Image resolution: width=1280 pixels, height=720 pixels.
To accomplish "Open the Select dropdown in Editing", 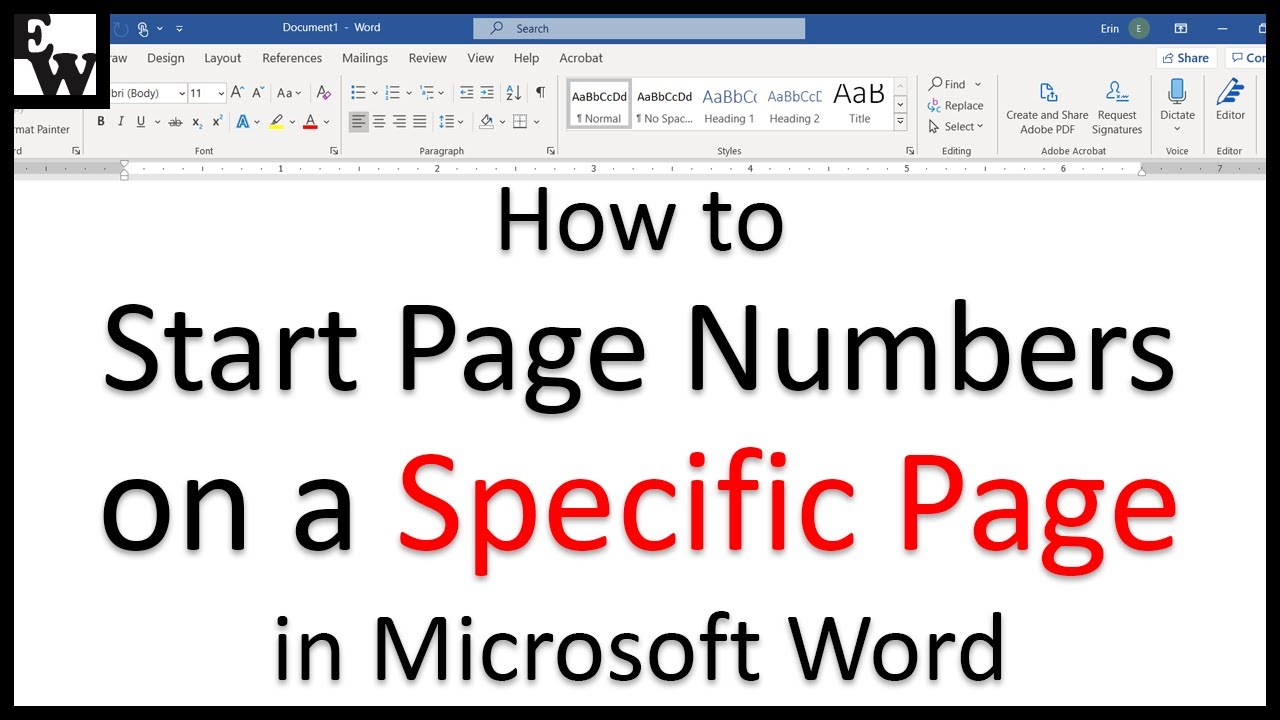I will pyautogui.click(x=956, y=127).
